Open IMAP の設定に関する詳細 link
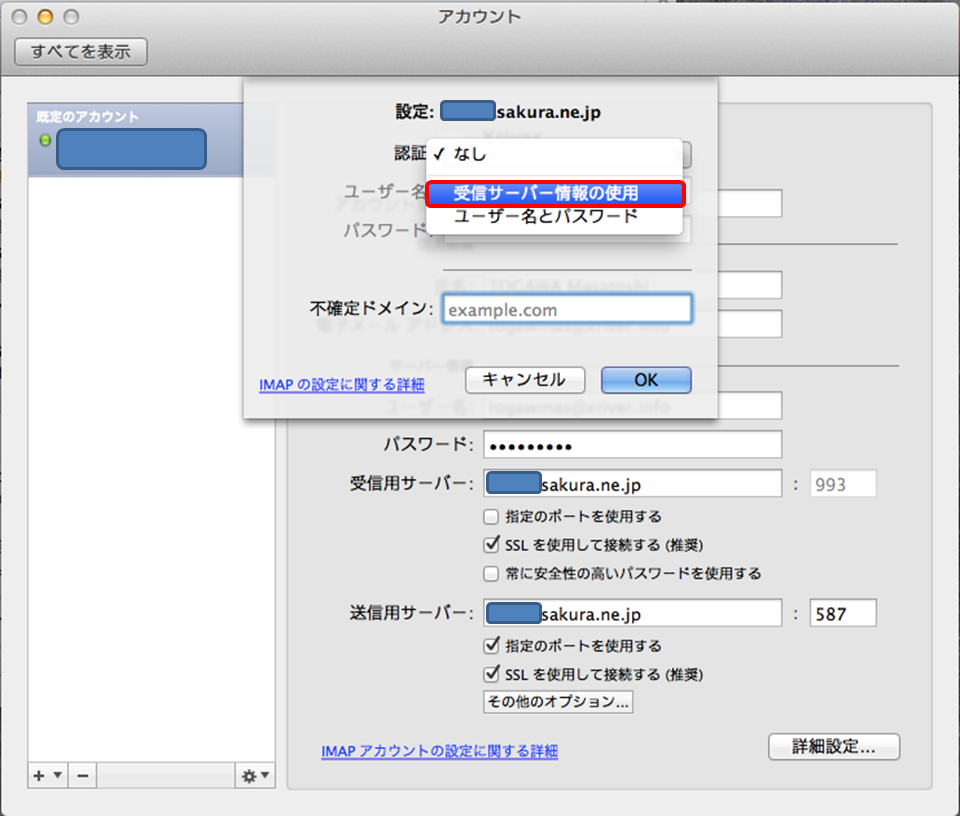960x816 pixels. click(341, 384)
